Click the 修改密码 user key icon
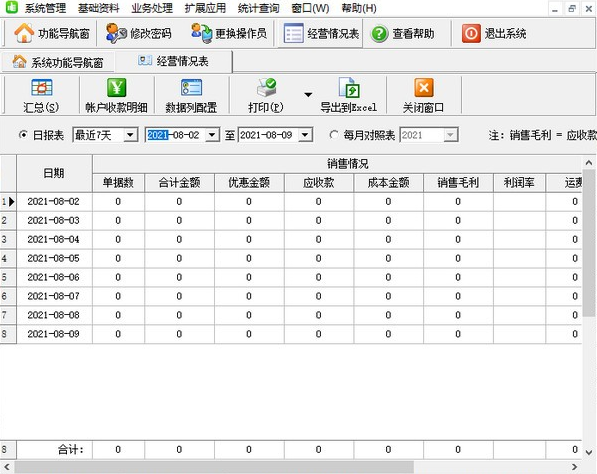Viewport: 597px width, 474px height. pyautogui.click(x=116, y=33)
